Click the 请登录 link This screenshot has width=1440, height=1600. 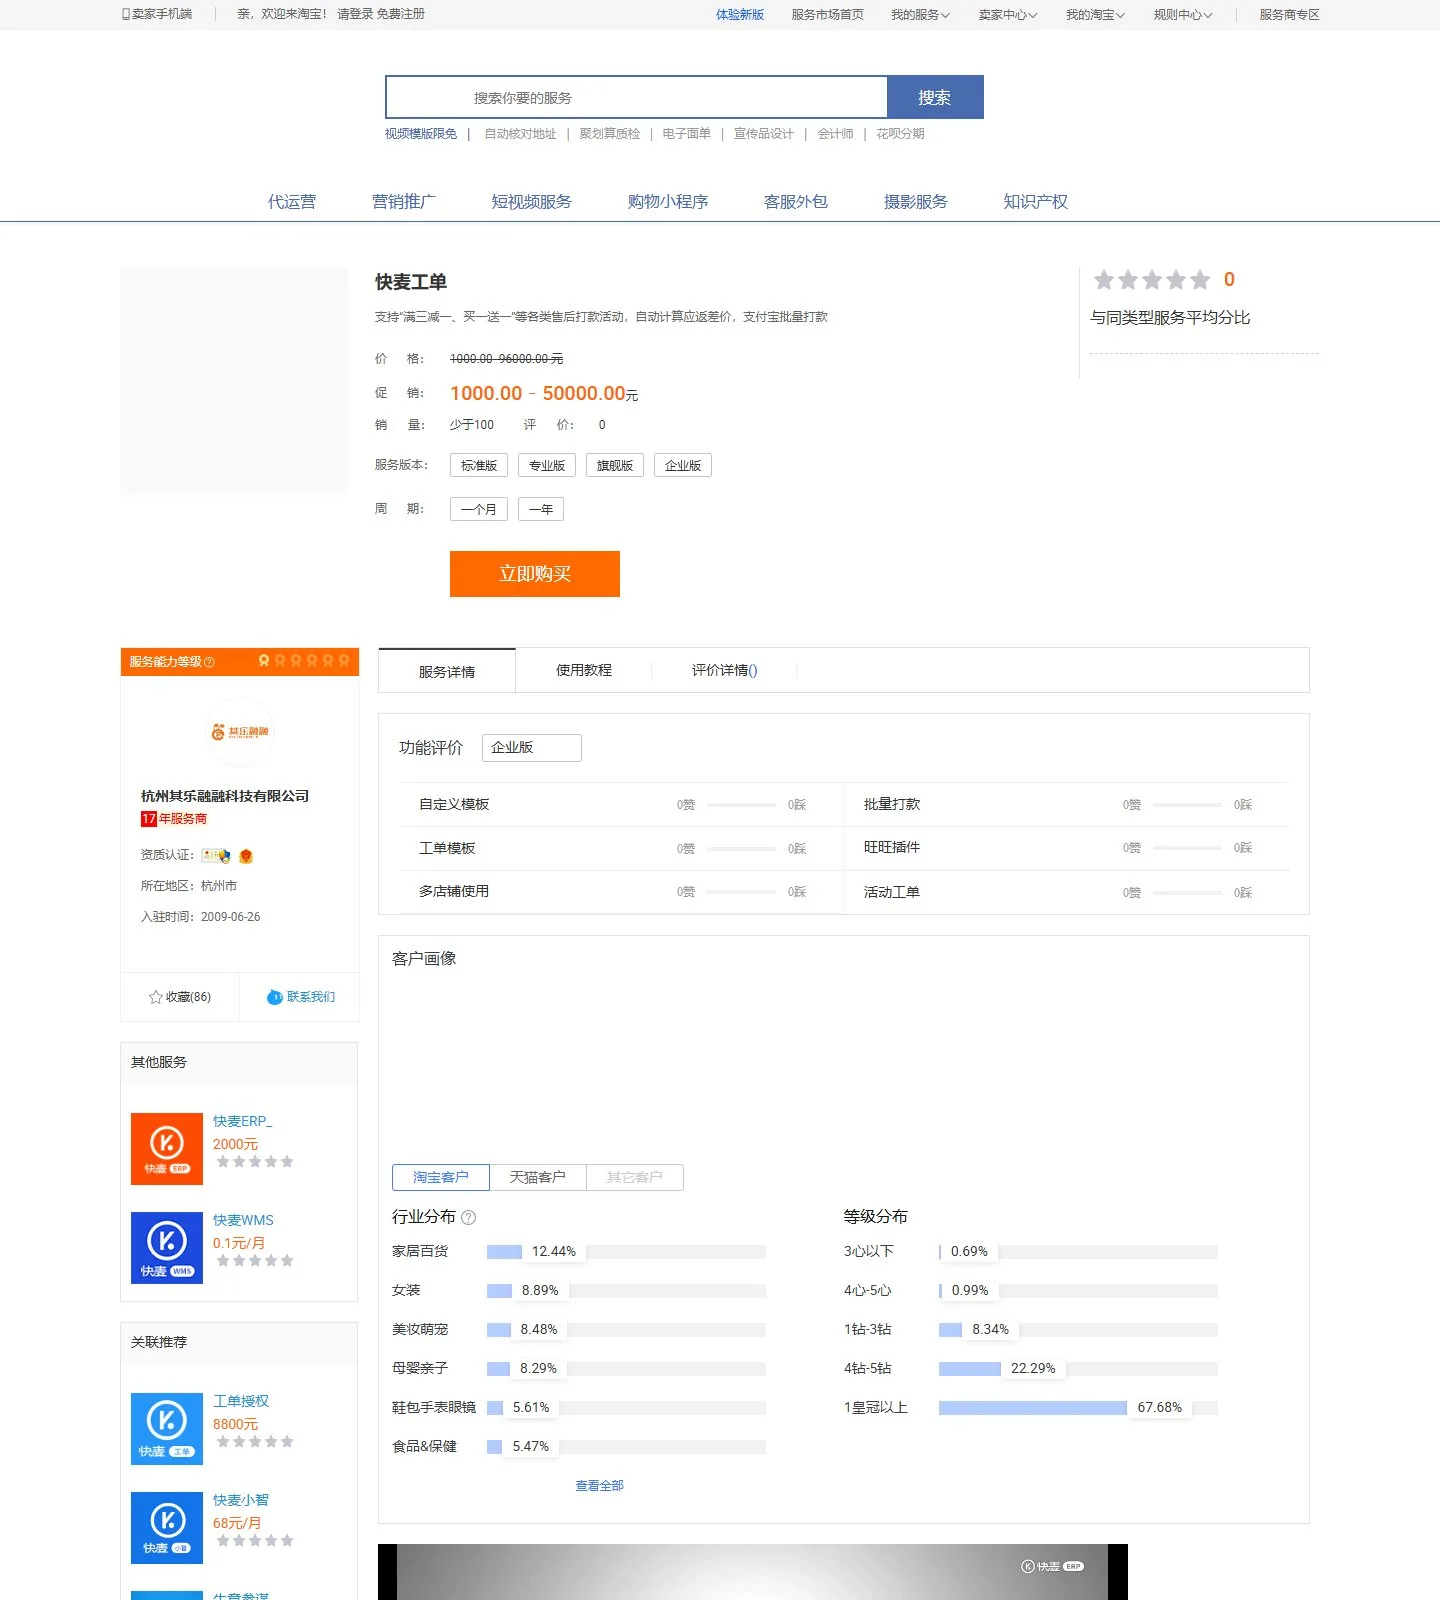coord(355,14)
